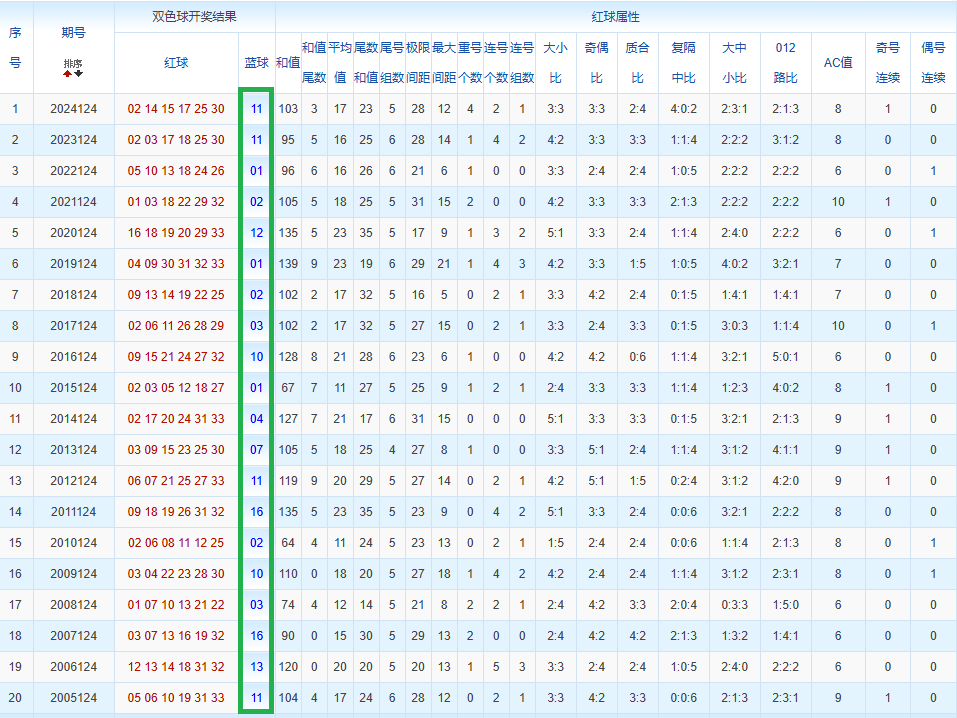Viewport: 957px width, 718px height.
Task: Click red balls 03 09 15 23 25 30
Action: (x=176, y=450)
